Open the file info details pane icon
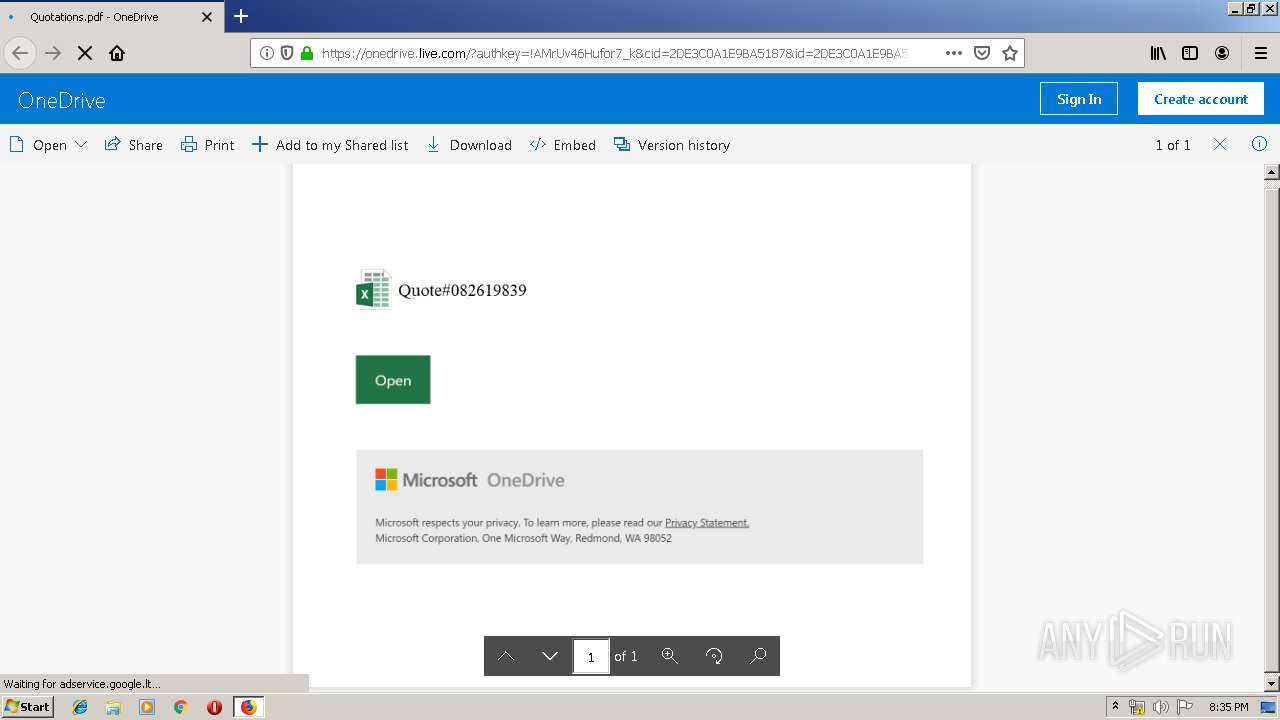This screenshot has width=1280, height=720. (1259, 144)
